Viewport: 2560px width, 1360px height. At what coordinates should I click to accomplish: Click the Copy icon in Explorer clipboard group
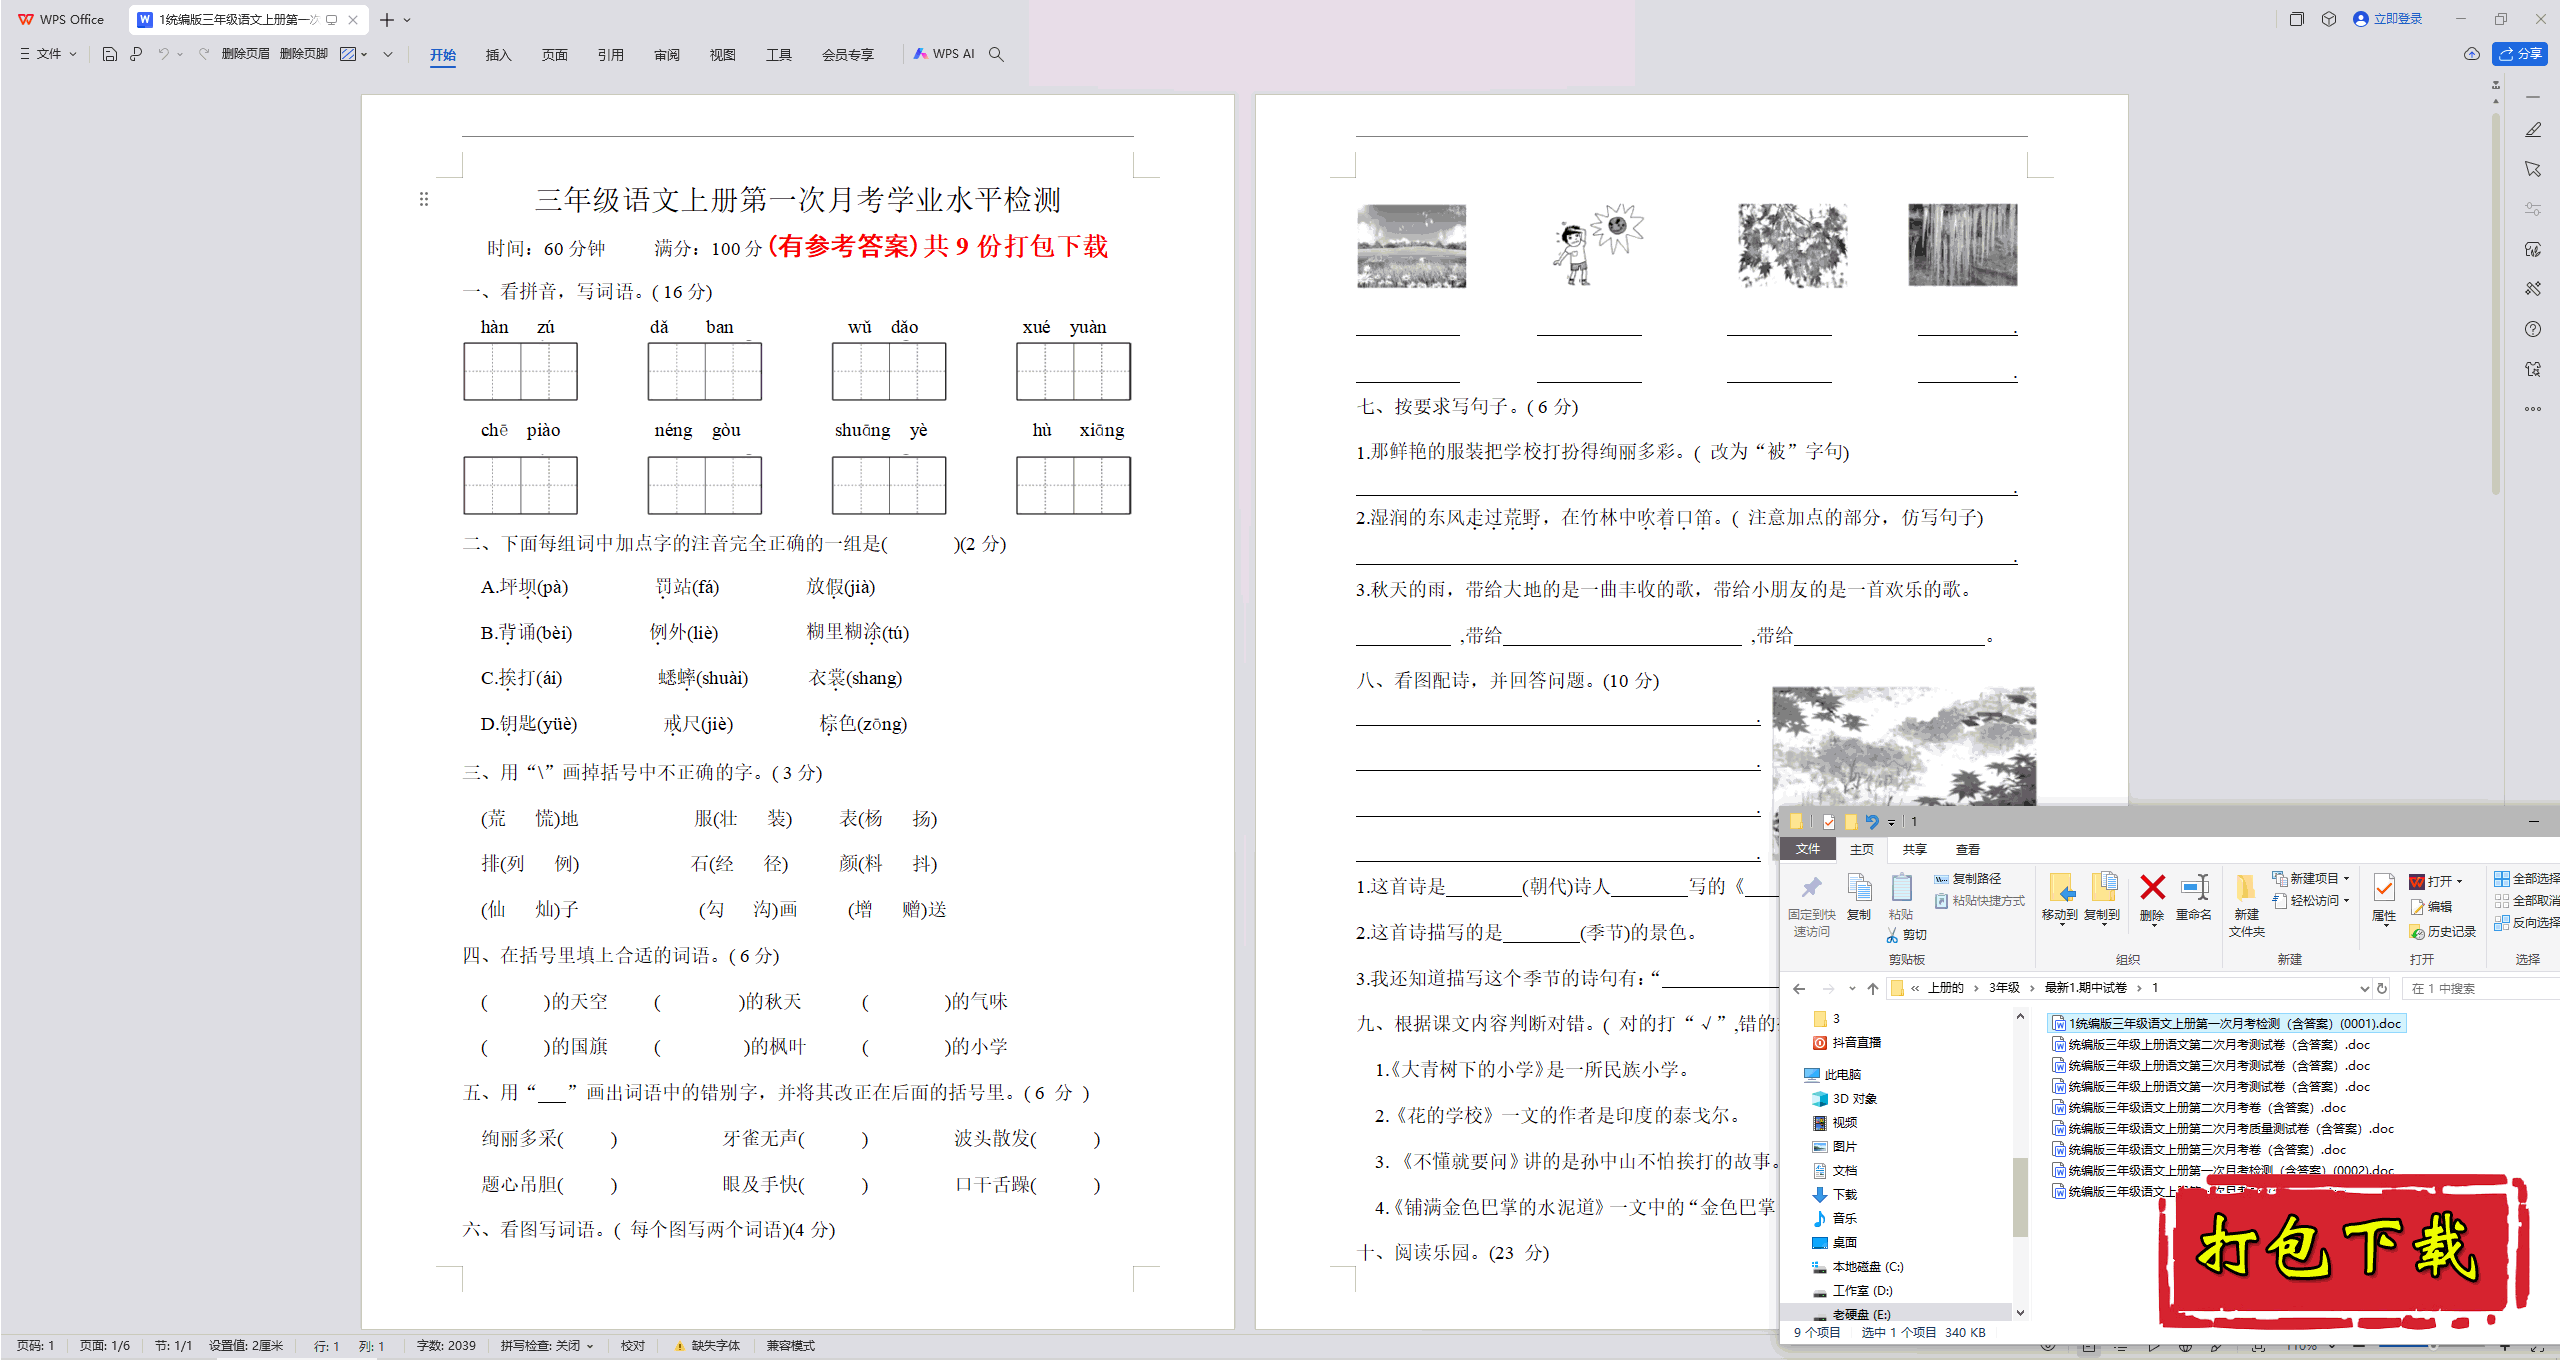click(x=1859, y=888)
